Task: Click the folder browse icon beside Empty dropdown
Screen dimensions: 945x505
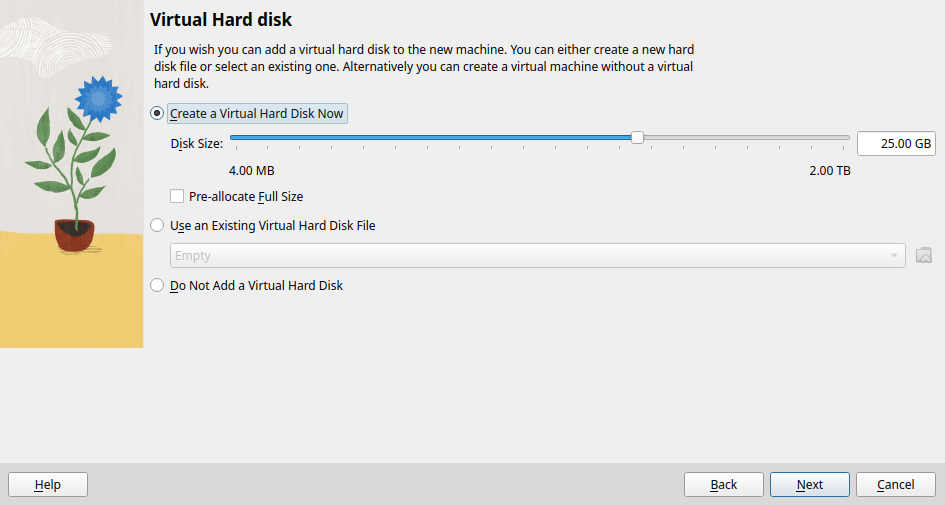Action: [x=923, y=256]
